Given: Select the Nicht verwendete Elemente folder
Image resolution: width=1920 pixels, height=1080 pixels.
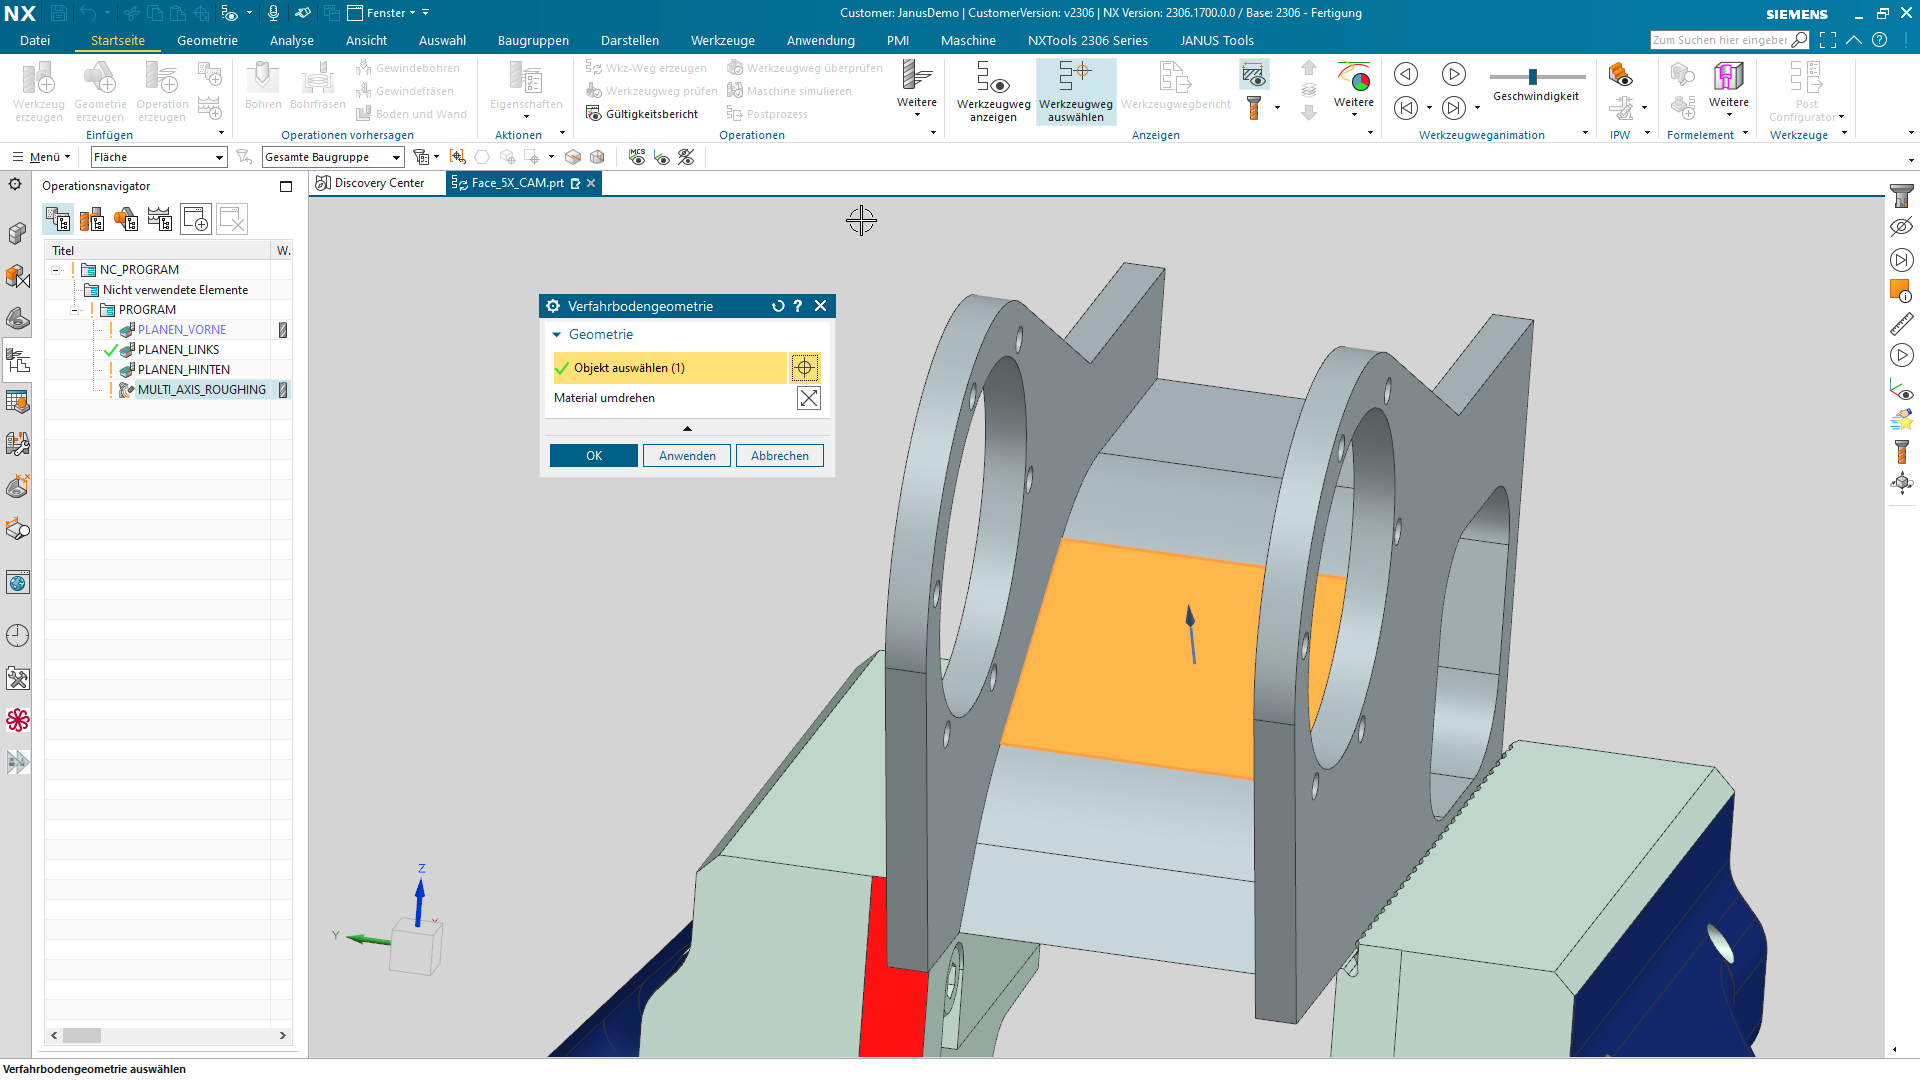Looking at the screenshot, I should pyautogui.click(x=175, y=290).
